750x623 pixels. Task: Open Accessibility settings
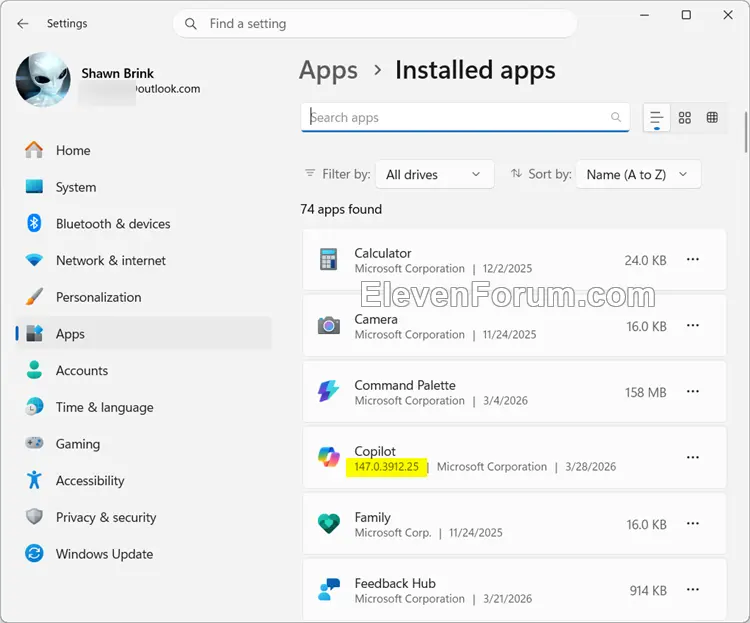pyautogui.click(x=143, y=480)
